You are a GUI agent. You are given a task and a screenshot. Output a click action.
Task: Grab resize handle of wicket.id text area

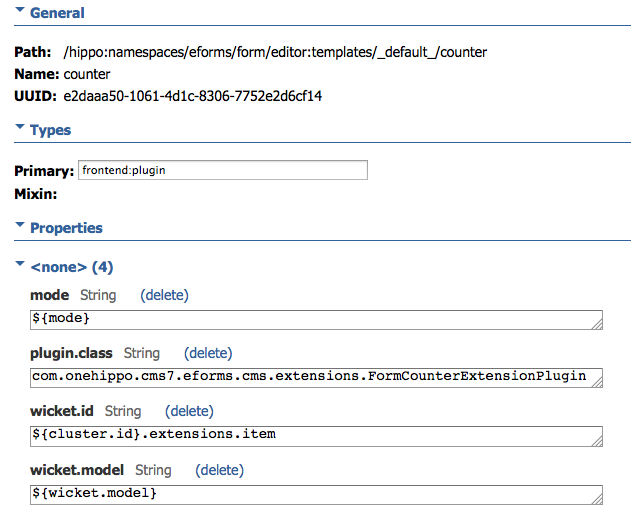click(x=597, y=441)
